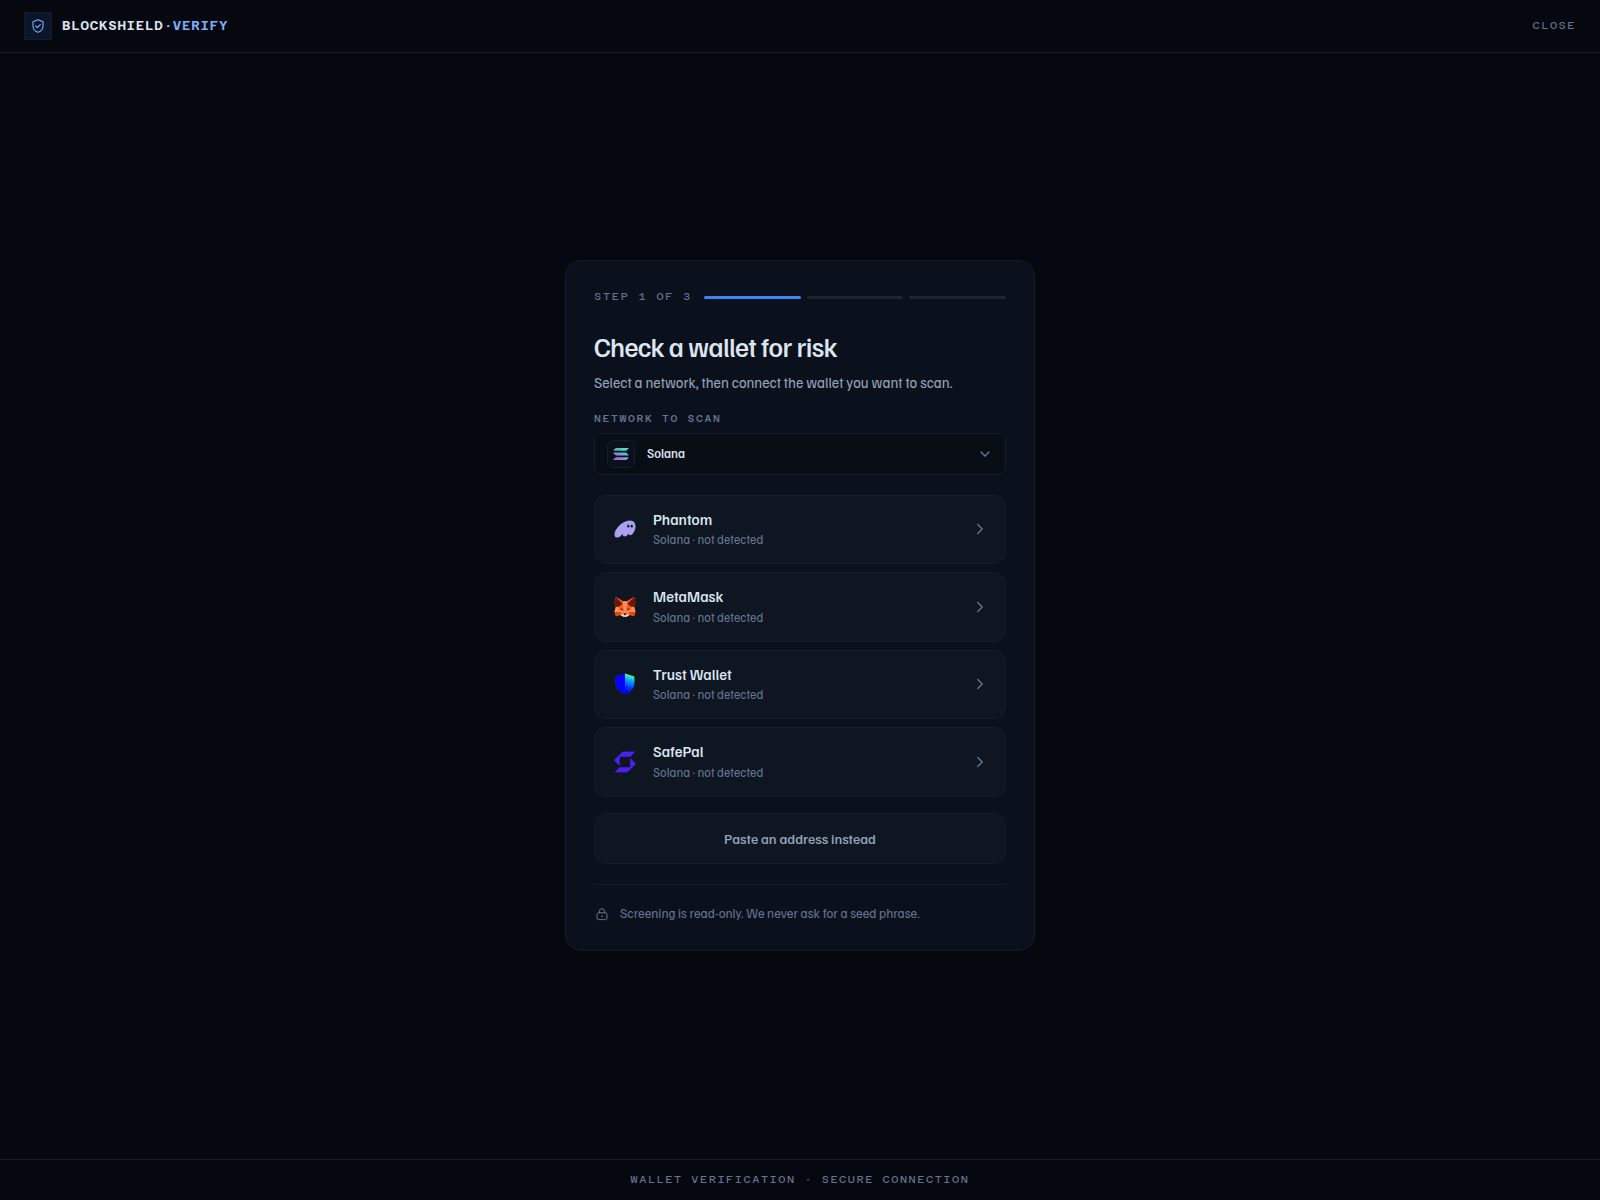Screen dimensions: 1600x1200
Task: Open MetaMask row's right chevron
Action: (980, 607)
